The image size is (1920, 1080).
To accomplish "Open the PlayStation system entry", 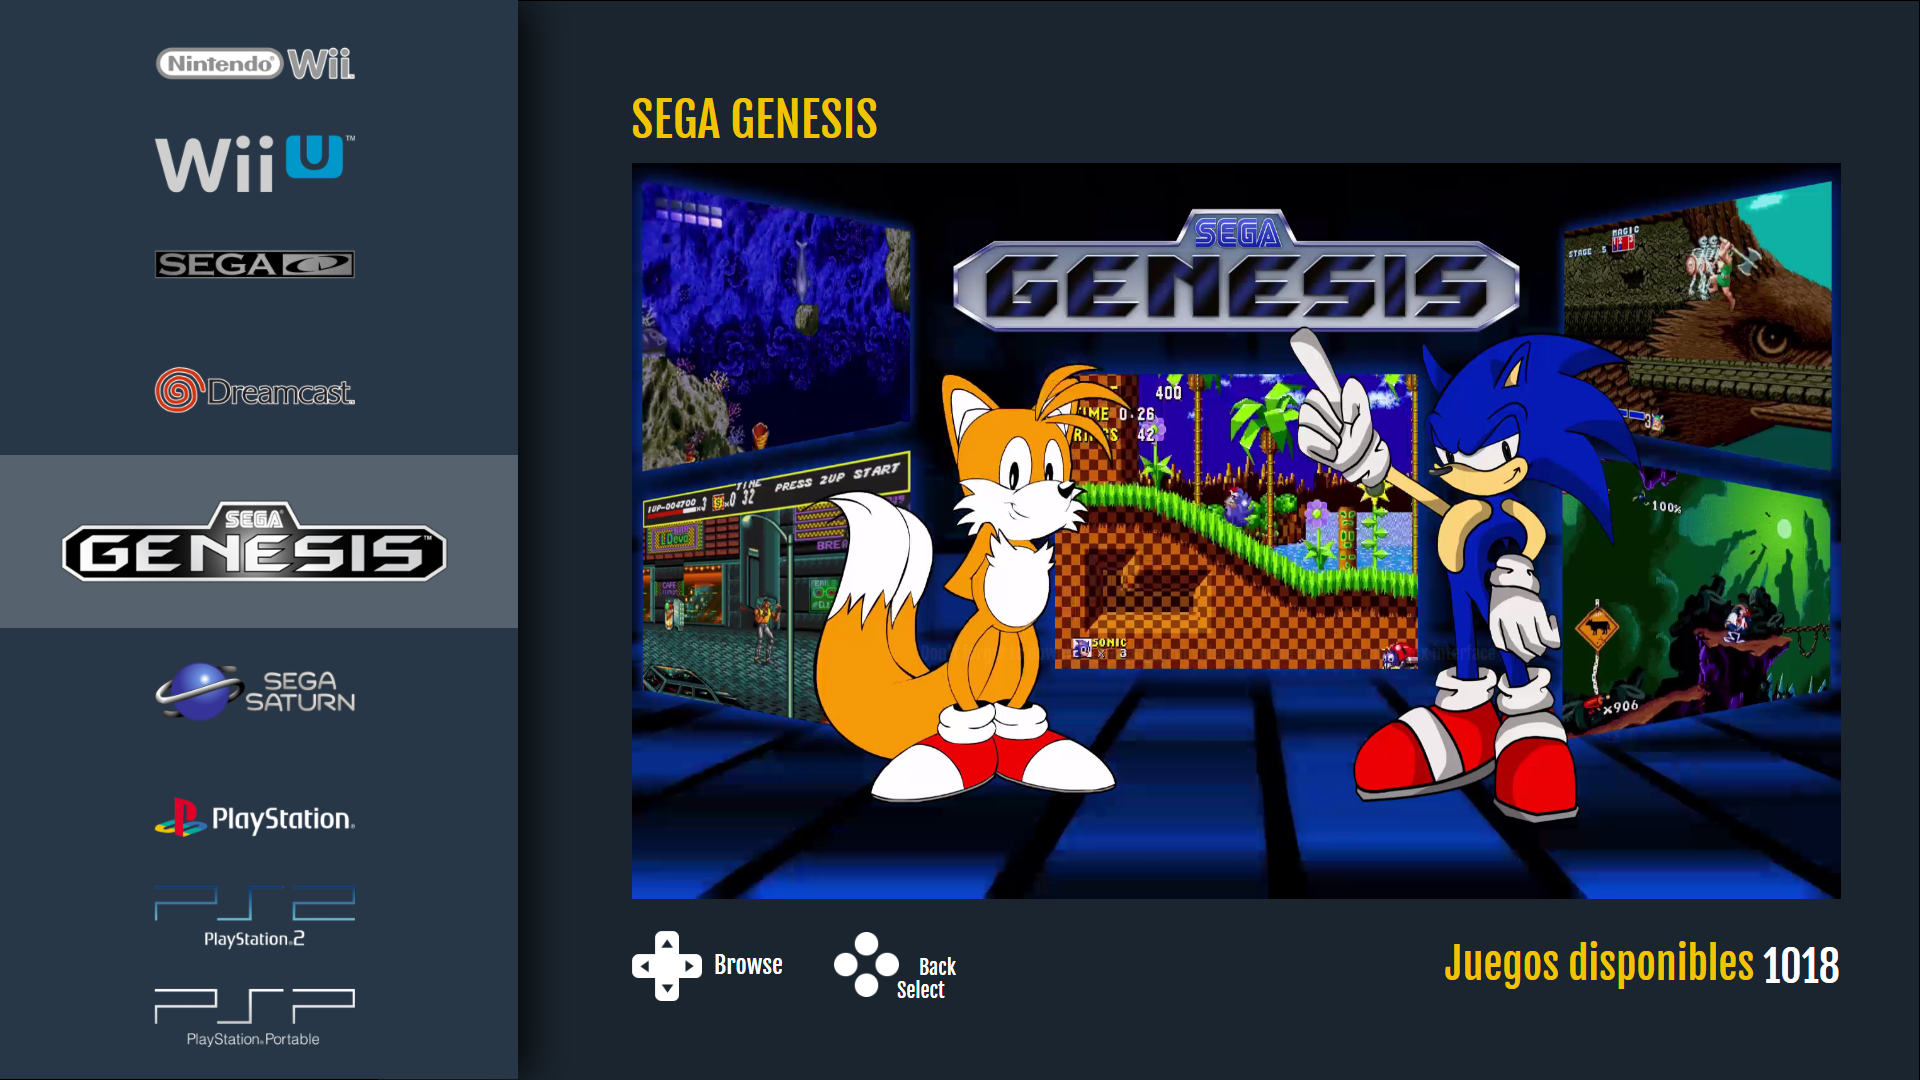I will coord(255,817).
